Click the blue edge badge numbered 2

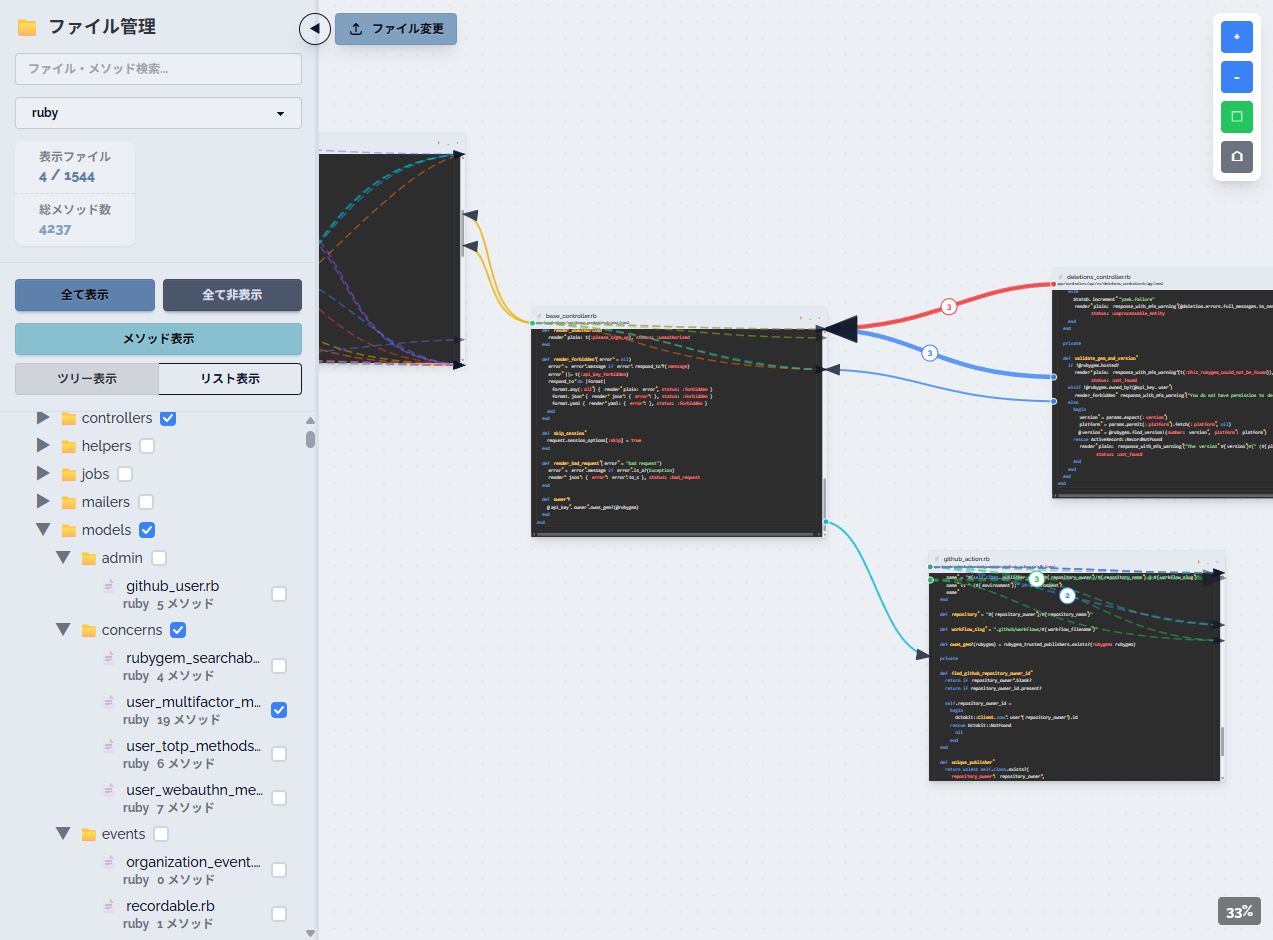tap(1067, 595)
